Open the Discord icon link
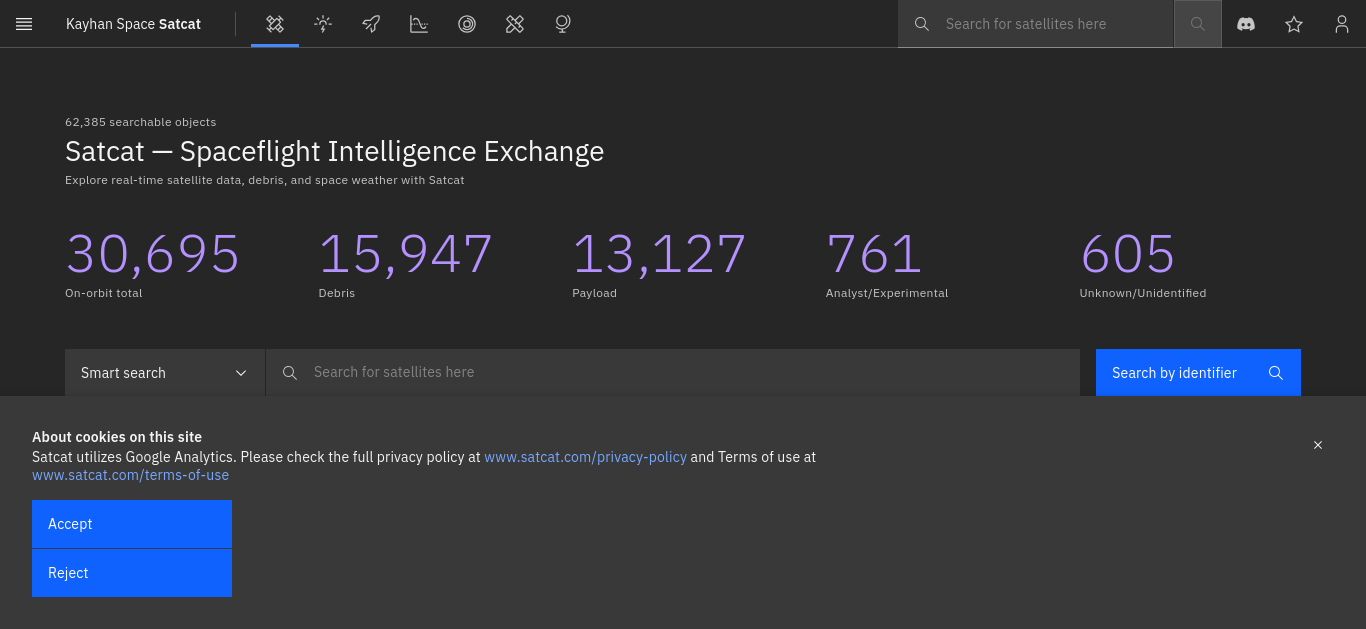The height and width of the screenshot is (629, 1366). coord(1246,24)
